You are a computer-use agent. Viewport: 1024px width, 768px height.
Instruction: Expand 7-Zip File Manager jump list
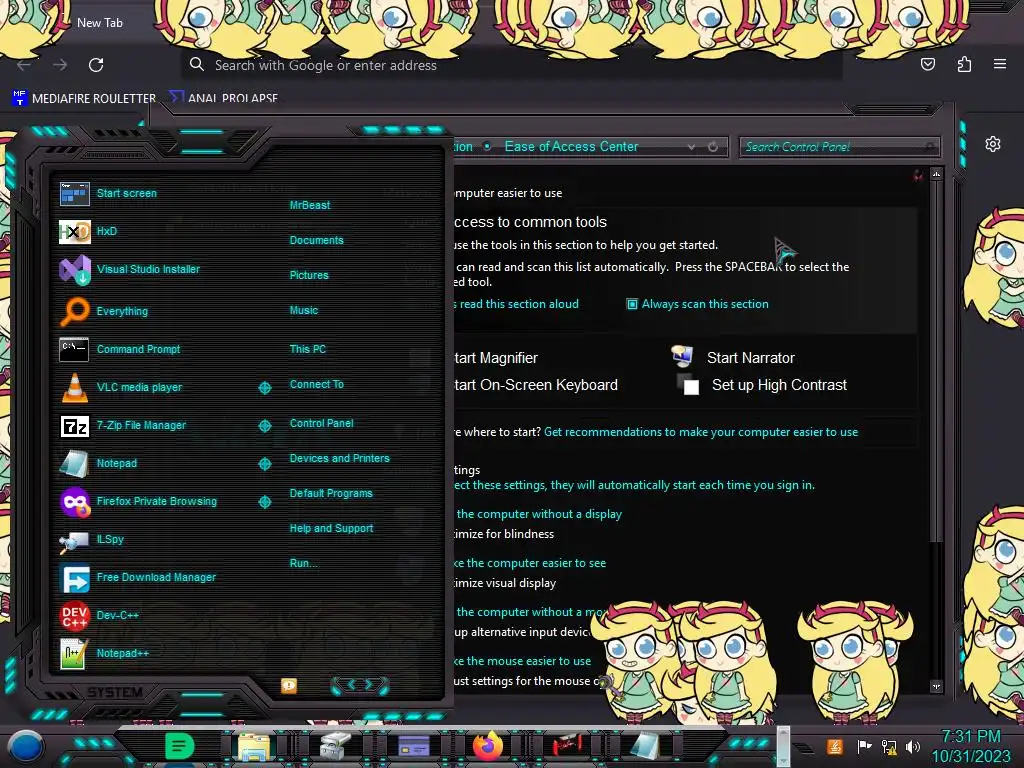click(264, 426)
